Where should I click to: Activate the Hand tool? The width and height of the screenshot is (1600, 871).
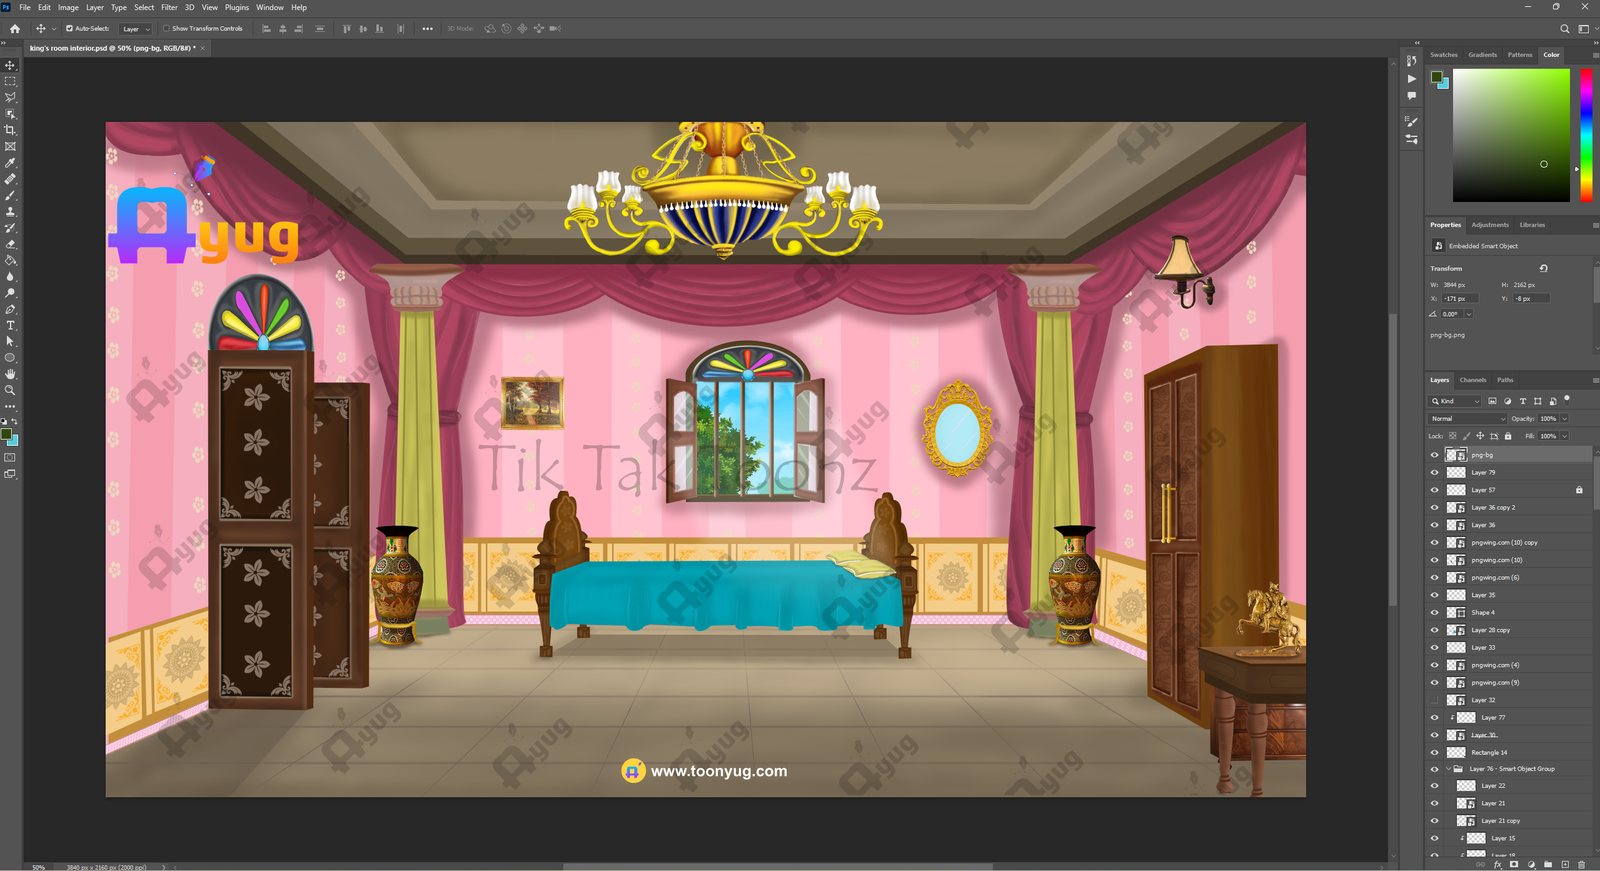10,374
